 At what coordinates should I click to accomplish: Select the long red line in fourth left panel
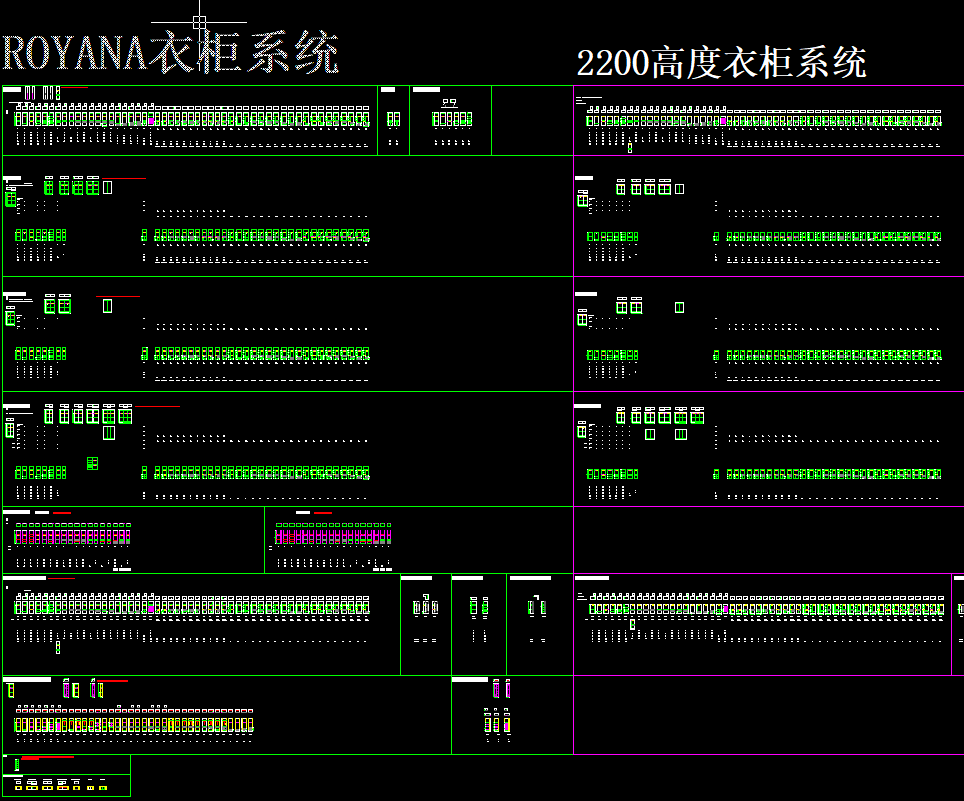click(x=158, y=407)
